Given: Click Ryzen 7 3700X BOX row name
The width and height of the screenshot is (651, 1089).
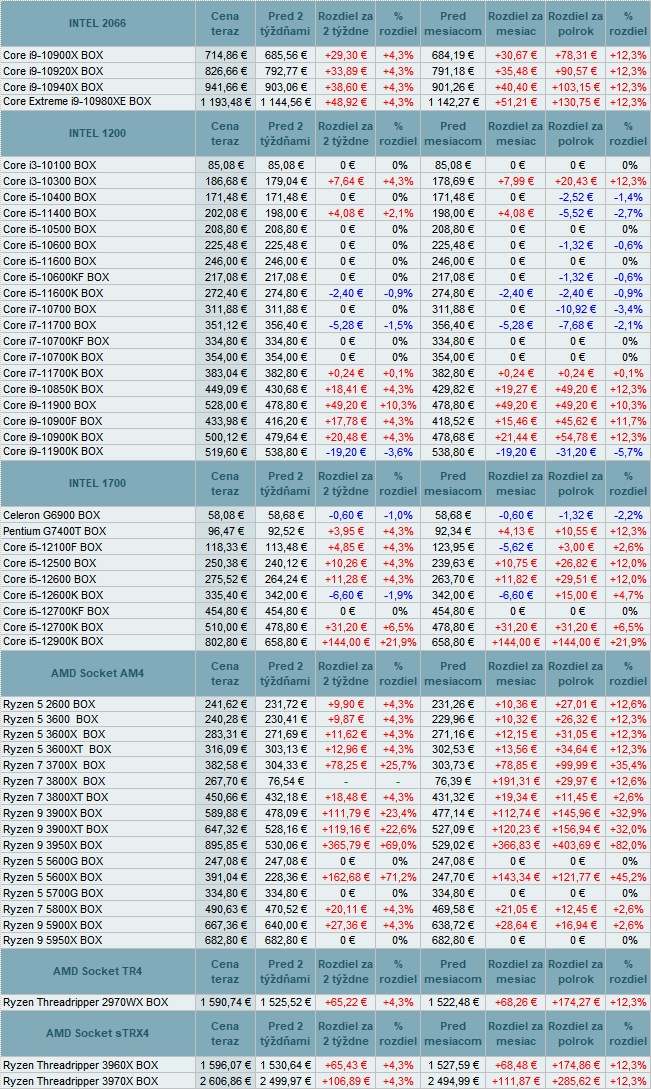Looking at the screenshot, I should pyautogui.click(x=54, y=765).
